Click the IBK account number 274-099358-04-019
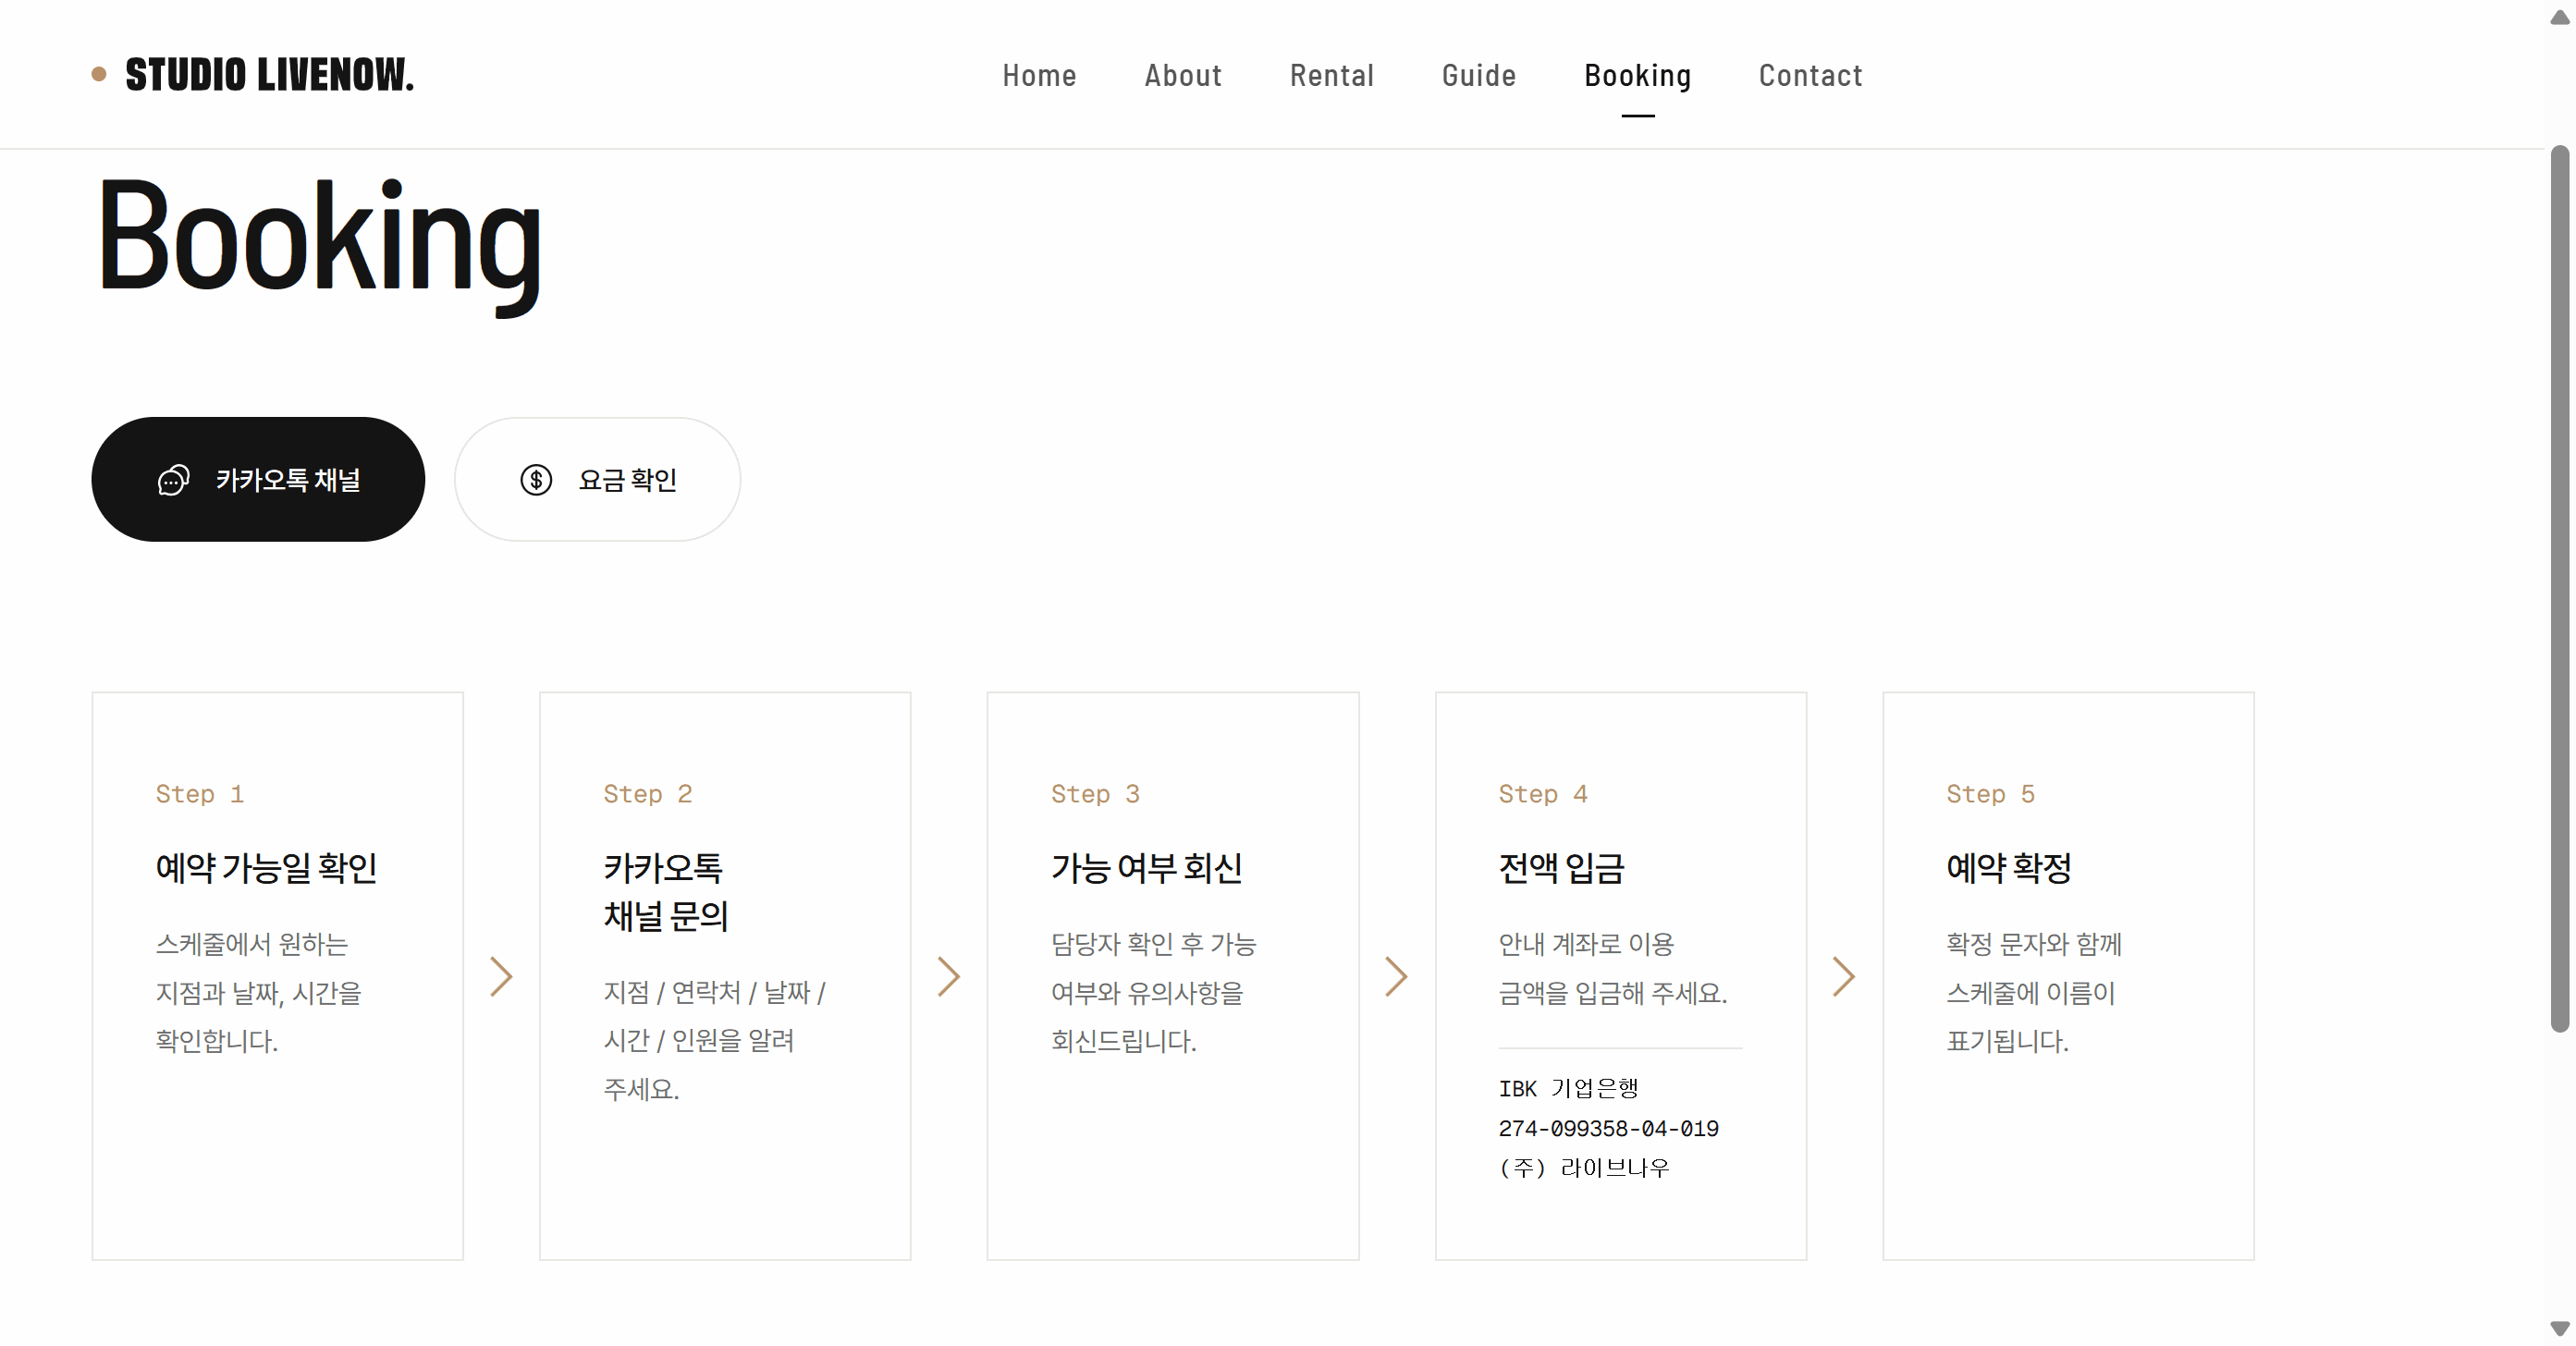 pyautogui.click(x=1608, y=1128)
